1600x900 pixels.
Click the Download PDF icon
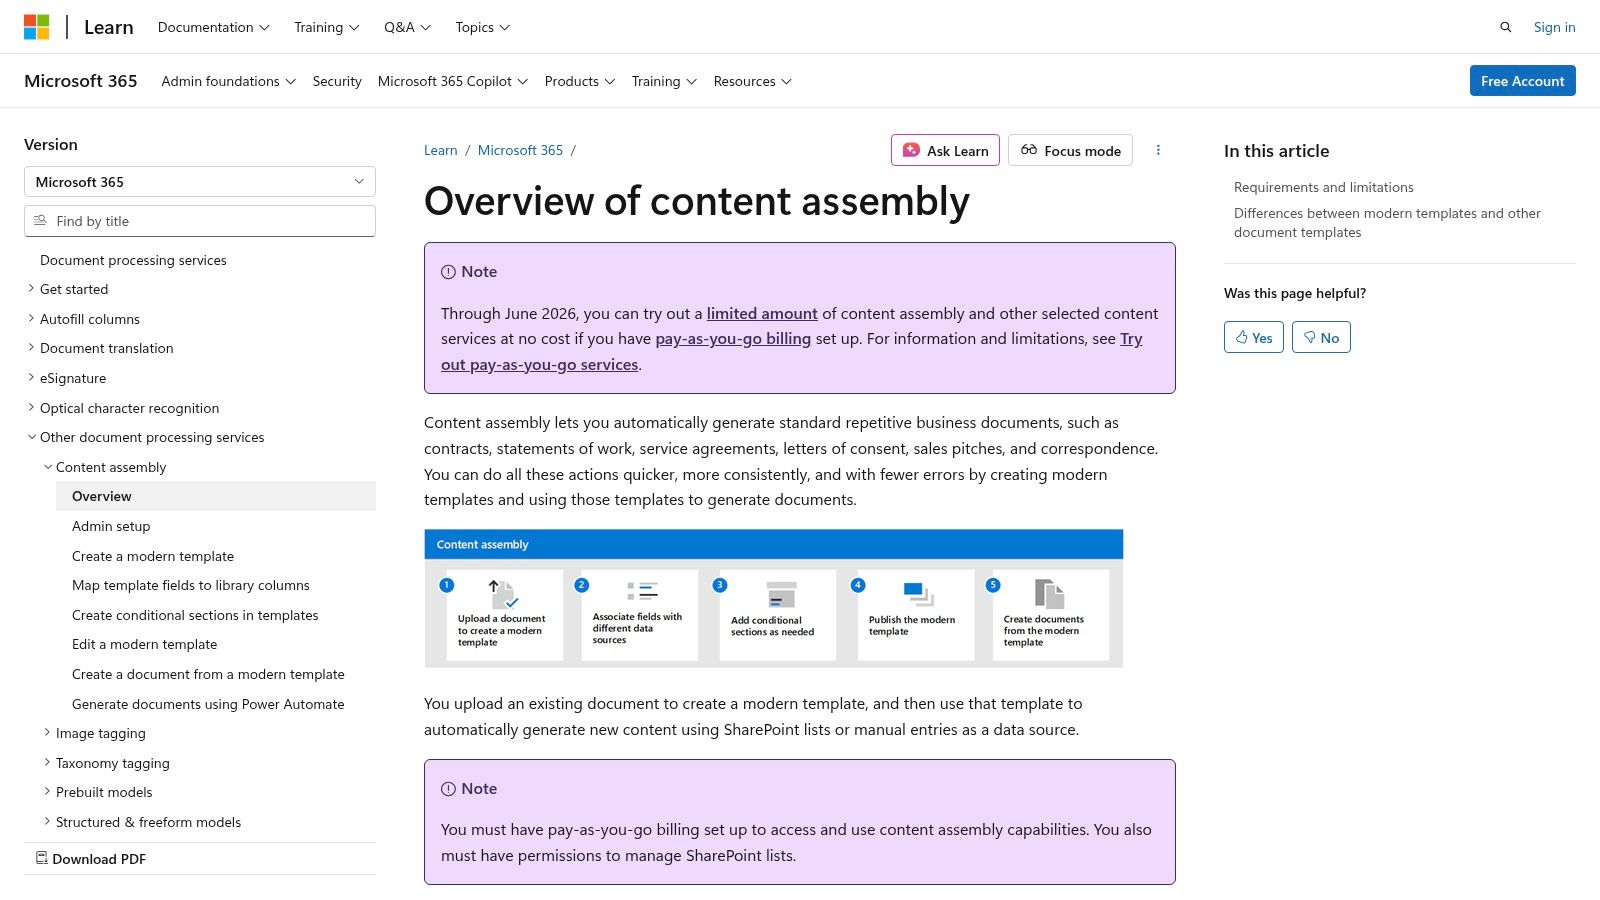42,858
